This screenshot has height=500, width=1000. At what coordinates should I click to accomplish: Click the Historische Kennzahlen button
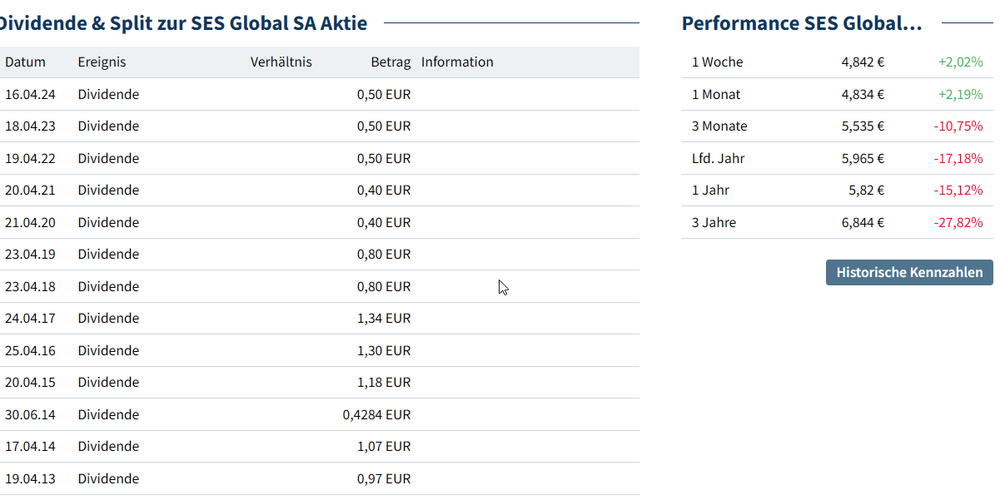click(910, 272)
